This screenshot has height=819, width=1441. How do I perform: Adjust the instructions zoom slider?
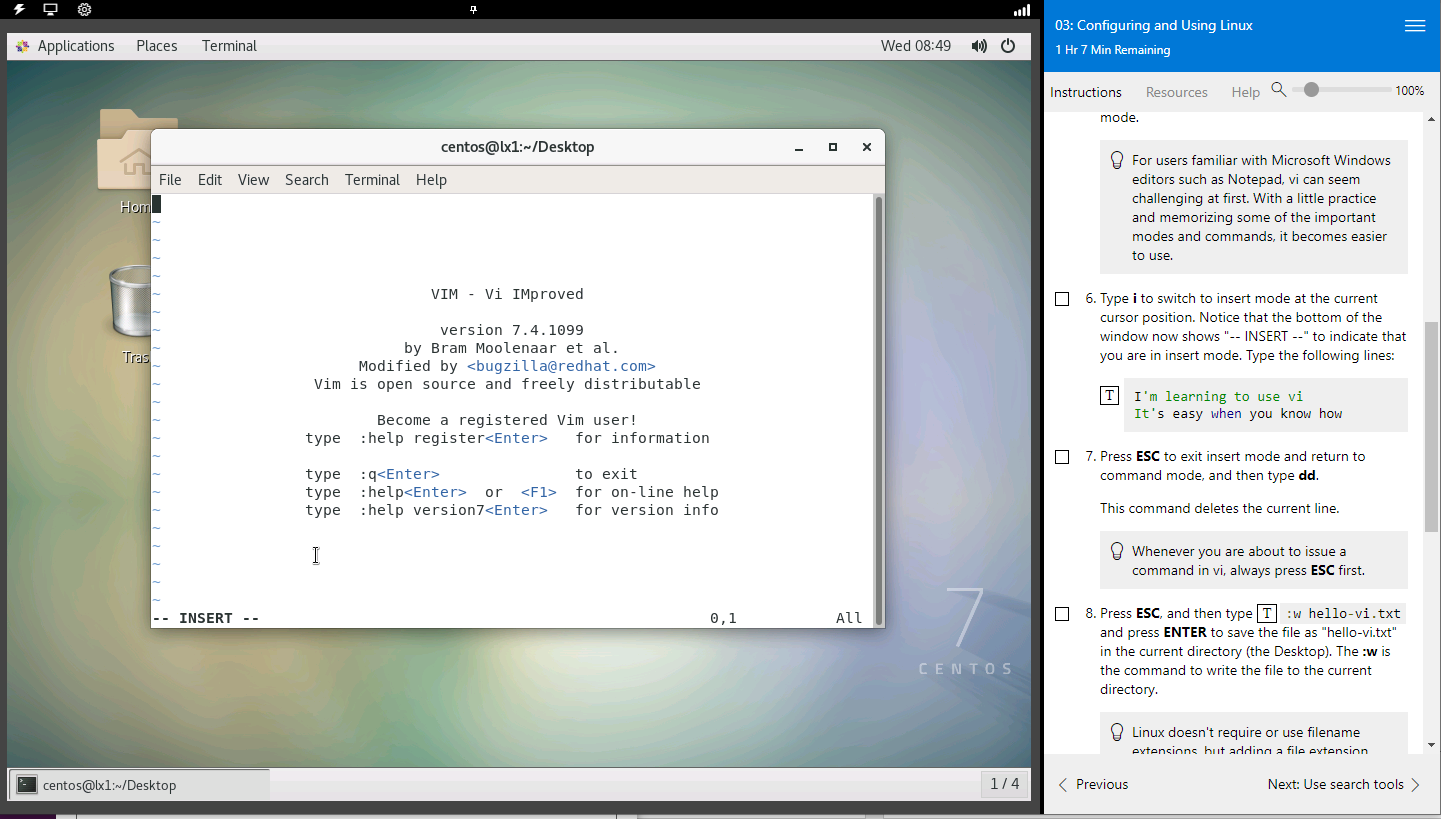[1311, 90]
